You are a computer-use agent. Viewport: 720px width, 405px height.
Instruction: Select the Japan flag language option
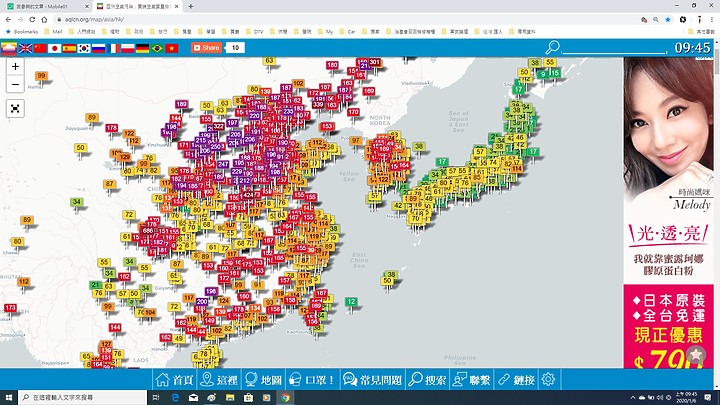tap(55, 48)
